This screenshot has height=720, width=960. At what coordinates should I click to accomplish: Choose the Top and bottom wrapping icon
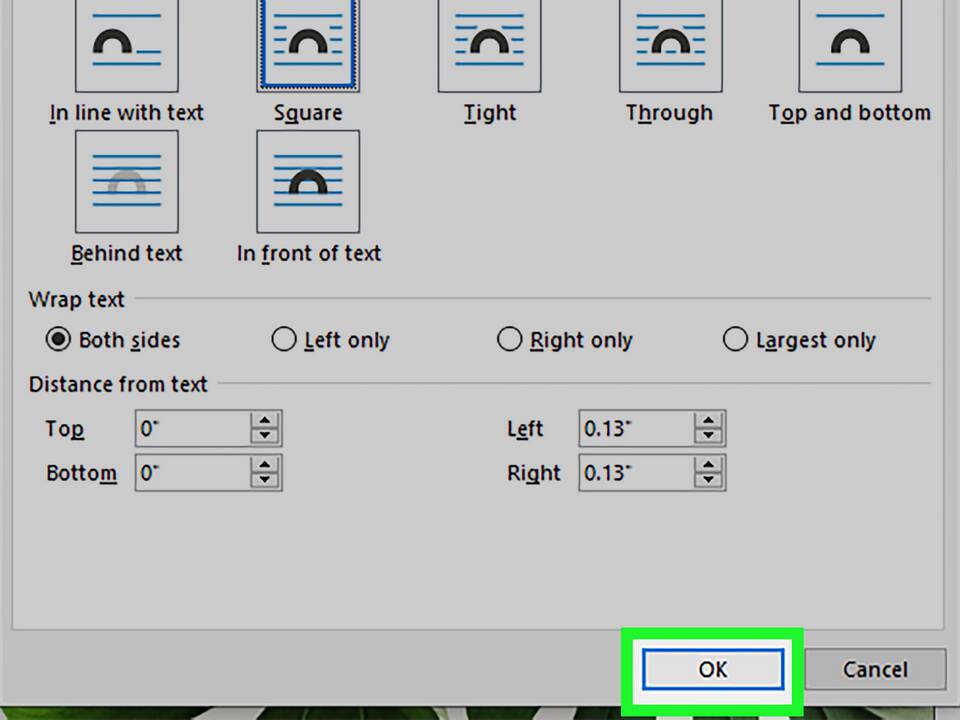click(850, 46)
